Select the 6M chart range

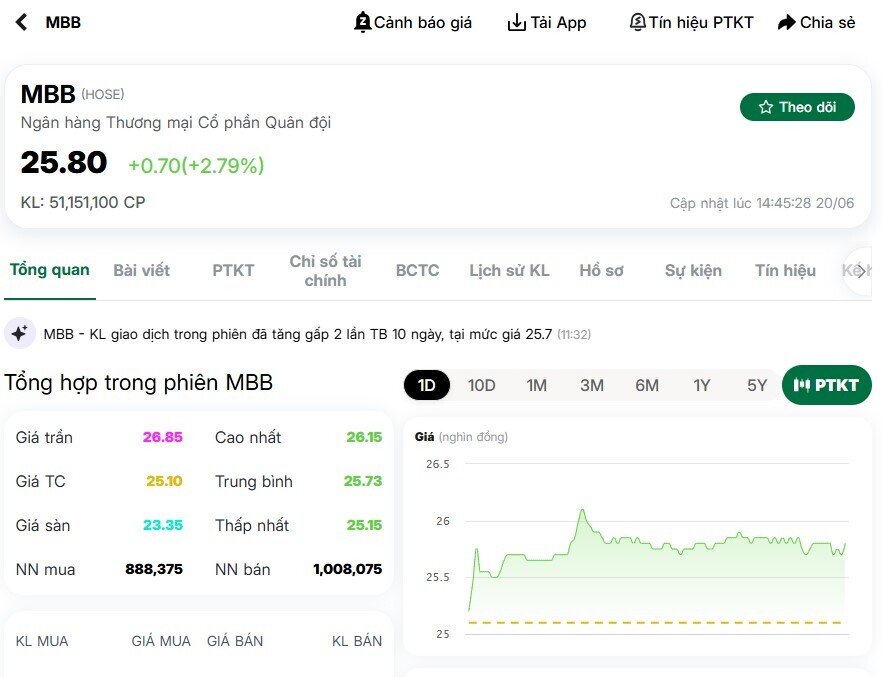coord(647,385)
